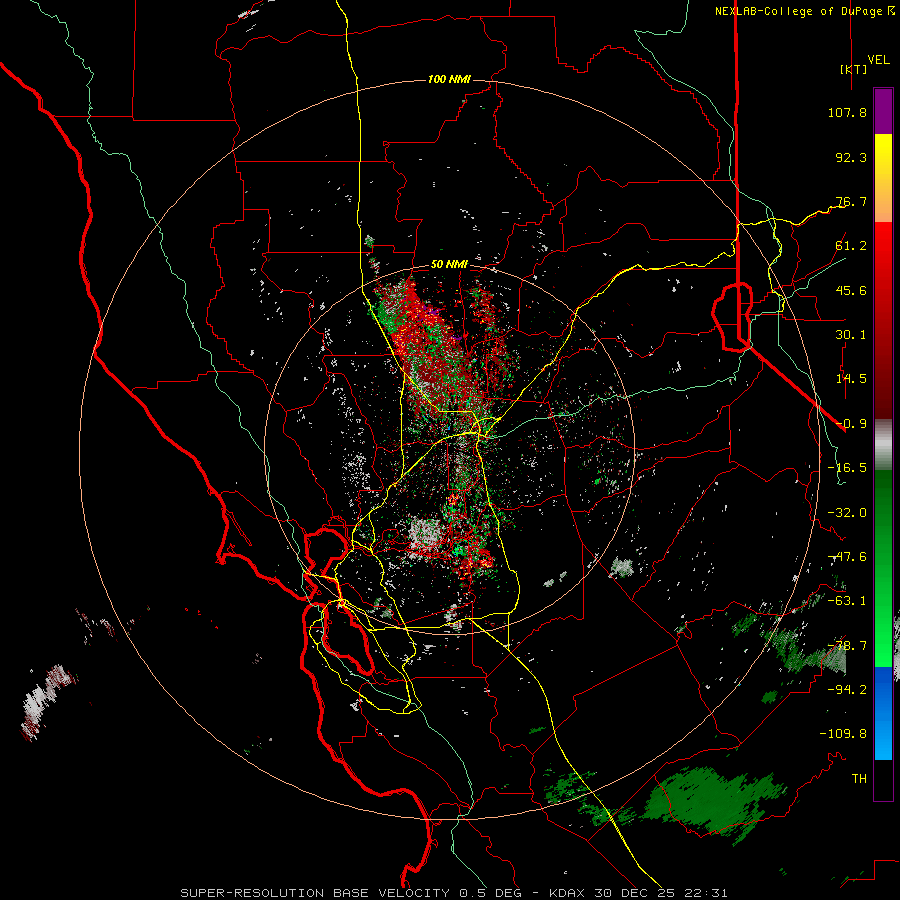Viewport: 900px width, 900px height.
Task: Click the 61.2 velocity scale value
Action: 851,246
